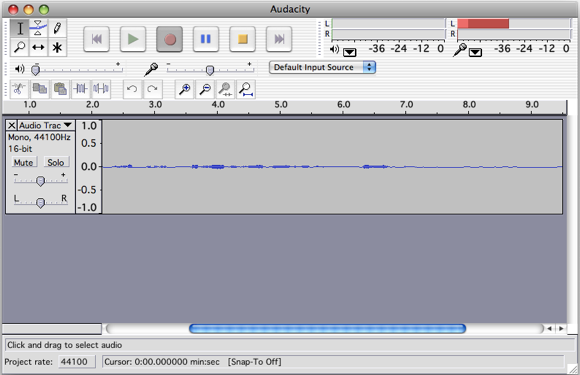The height and width of the screenshot is (375, 580).
Task: Click the output playback level meter
Action: click(x=388, y=29)
